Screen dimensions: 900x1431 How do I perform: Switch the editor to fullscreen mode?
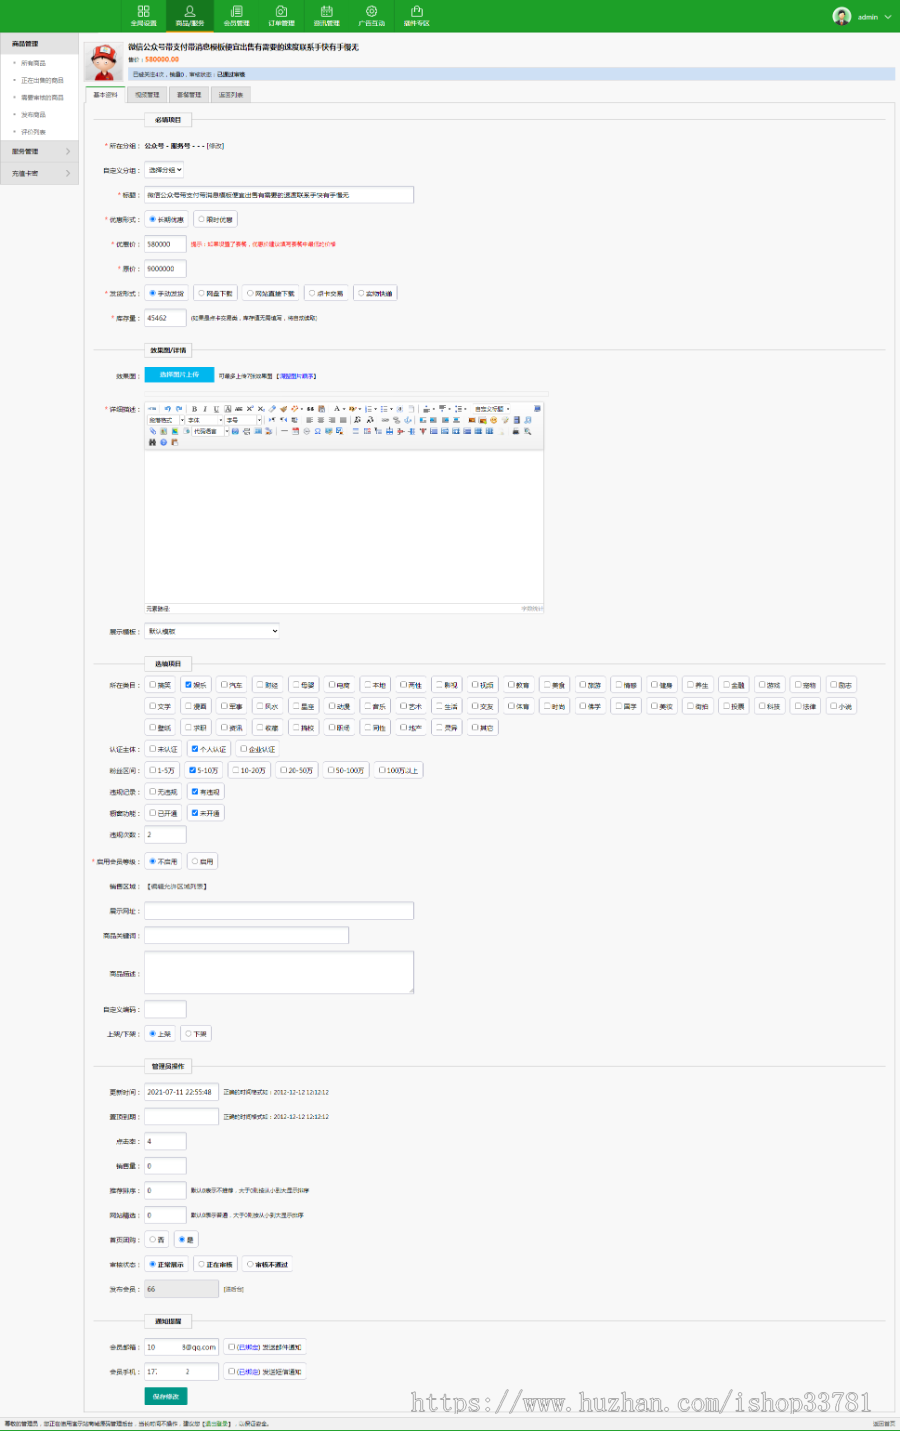(537, 409)
